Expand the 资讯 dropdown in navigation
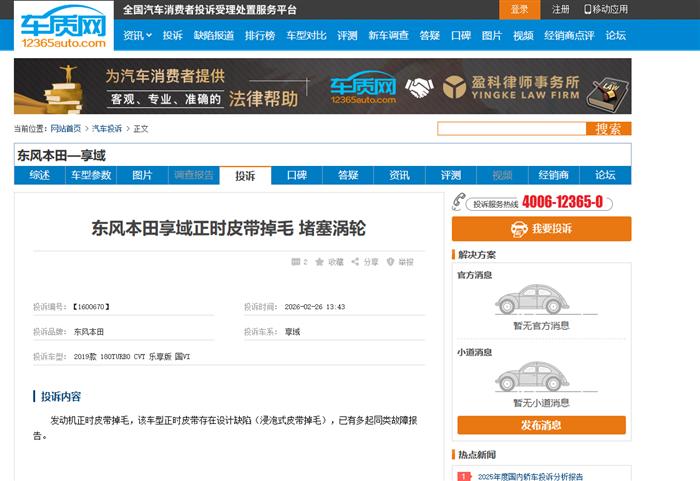Viewport: 700px width, 481px height. (137, 35)
